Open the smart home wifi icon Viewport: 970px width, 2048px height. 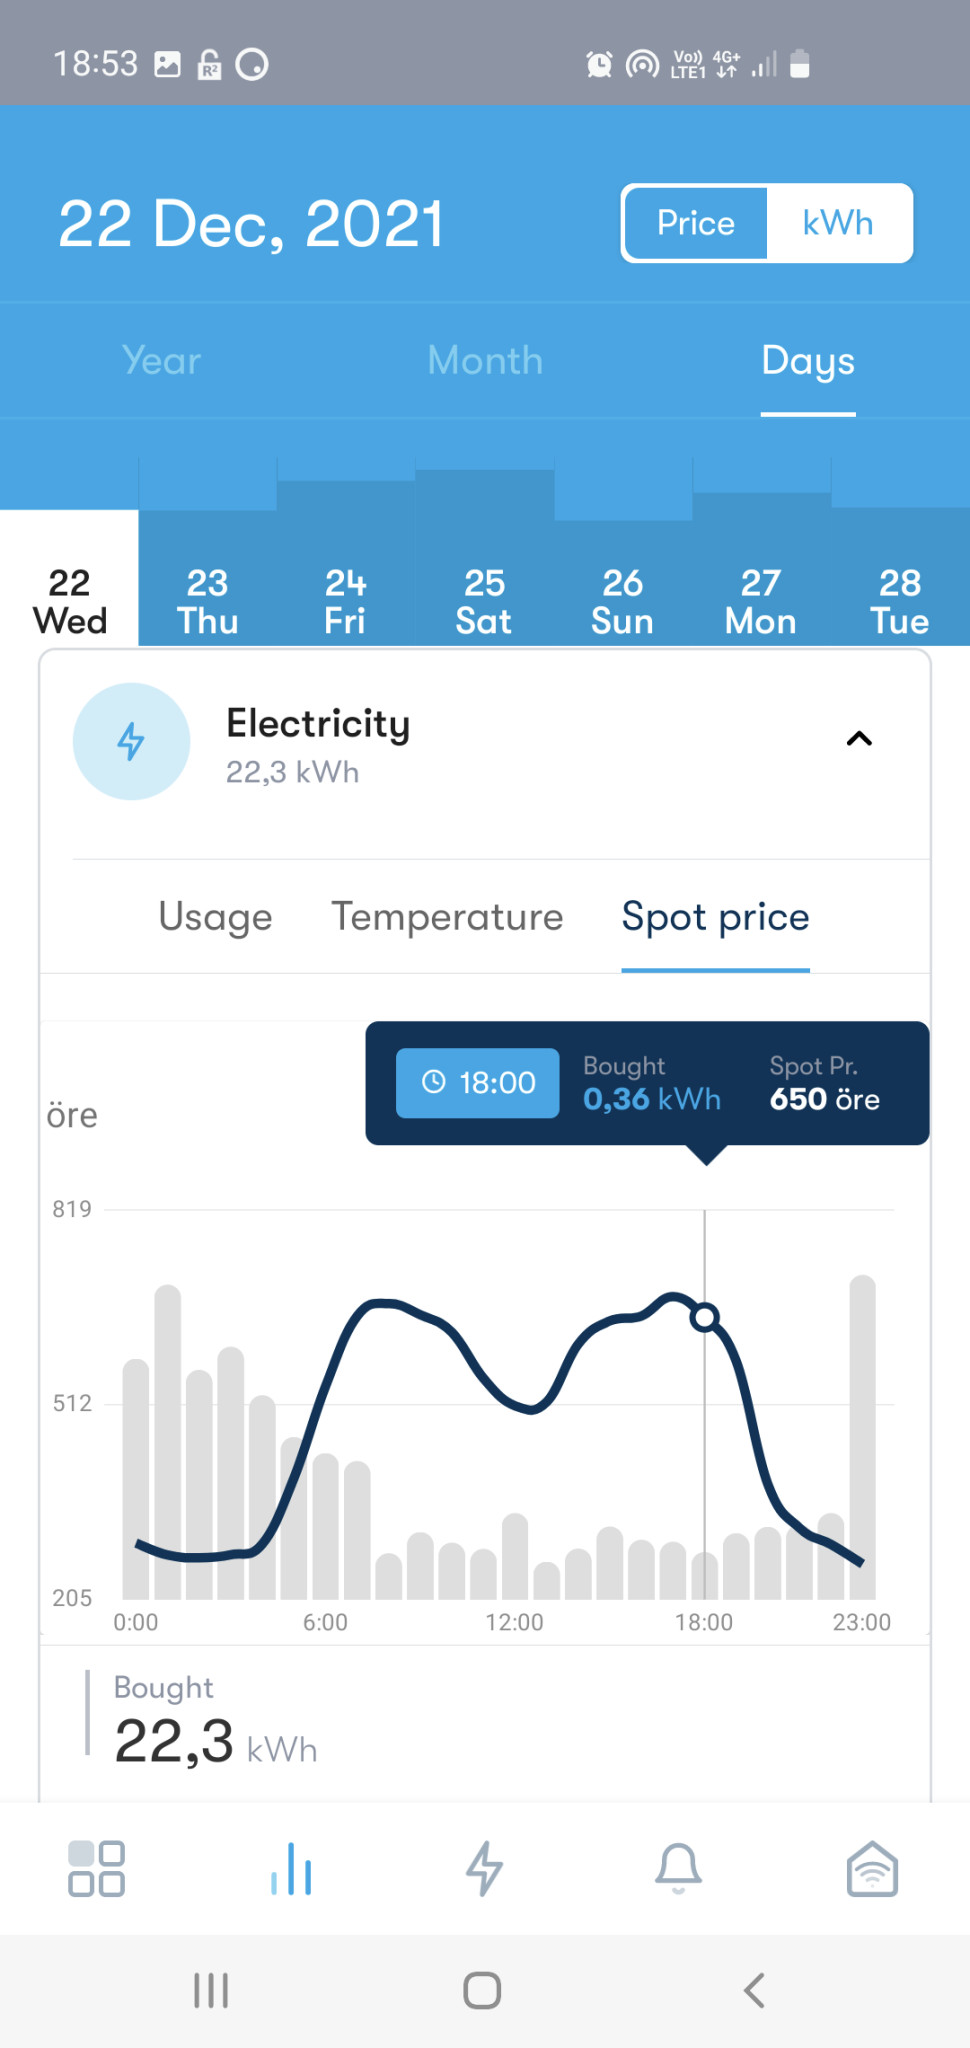tap(872, 1868)
